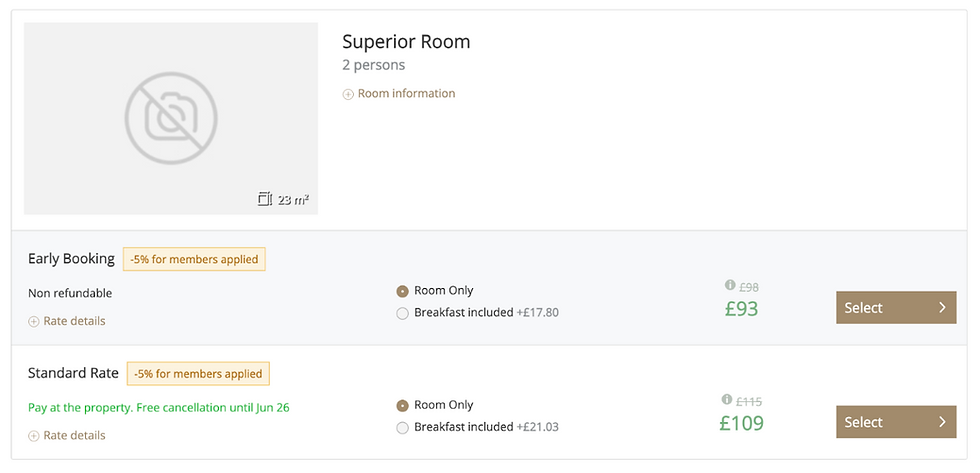Click the plus icon beside Room information
The image size is (980, 473).
(x=348, y=94)
